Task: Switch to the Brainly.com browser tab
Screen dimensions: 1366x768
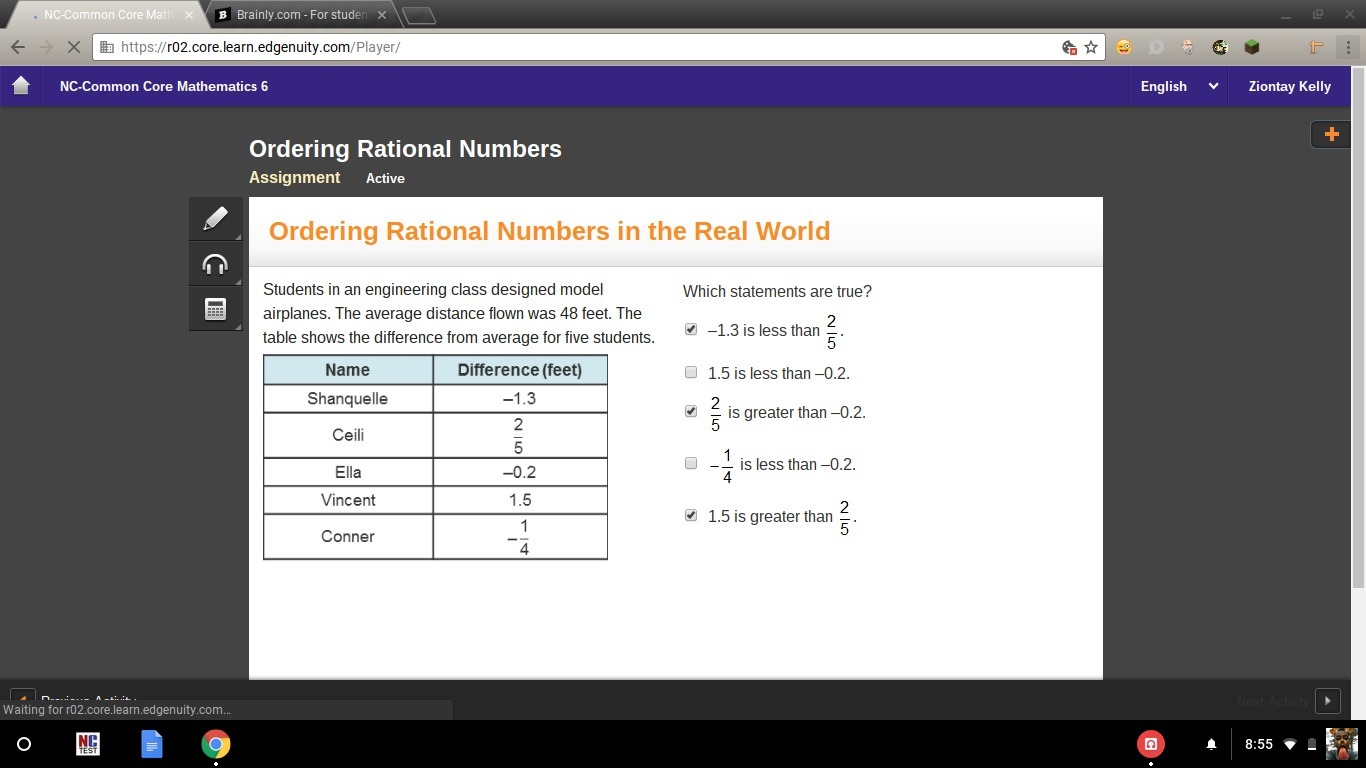Action: click(x=300, y=15)
